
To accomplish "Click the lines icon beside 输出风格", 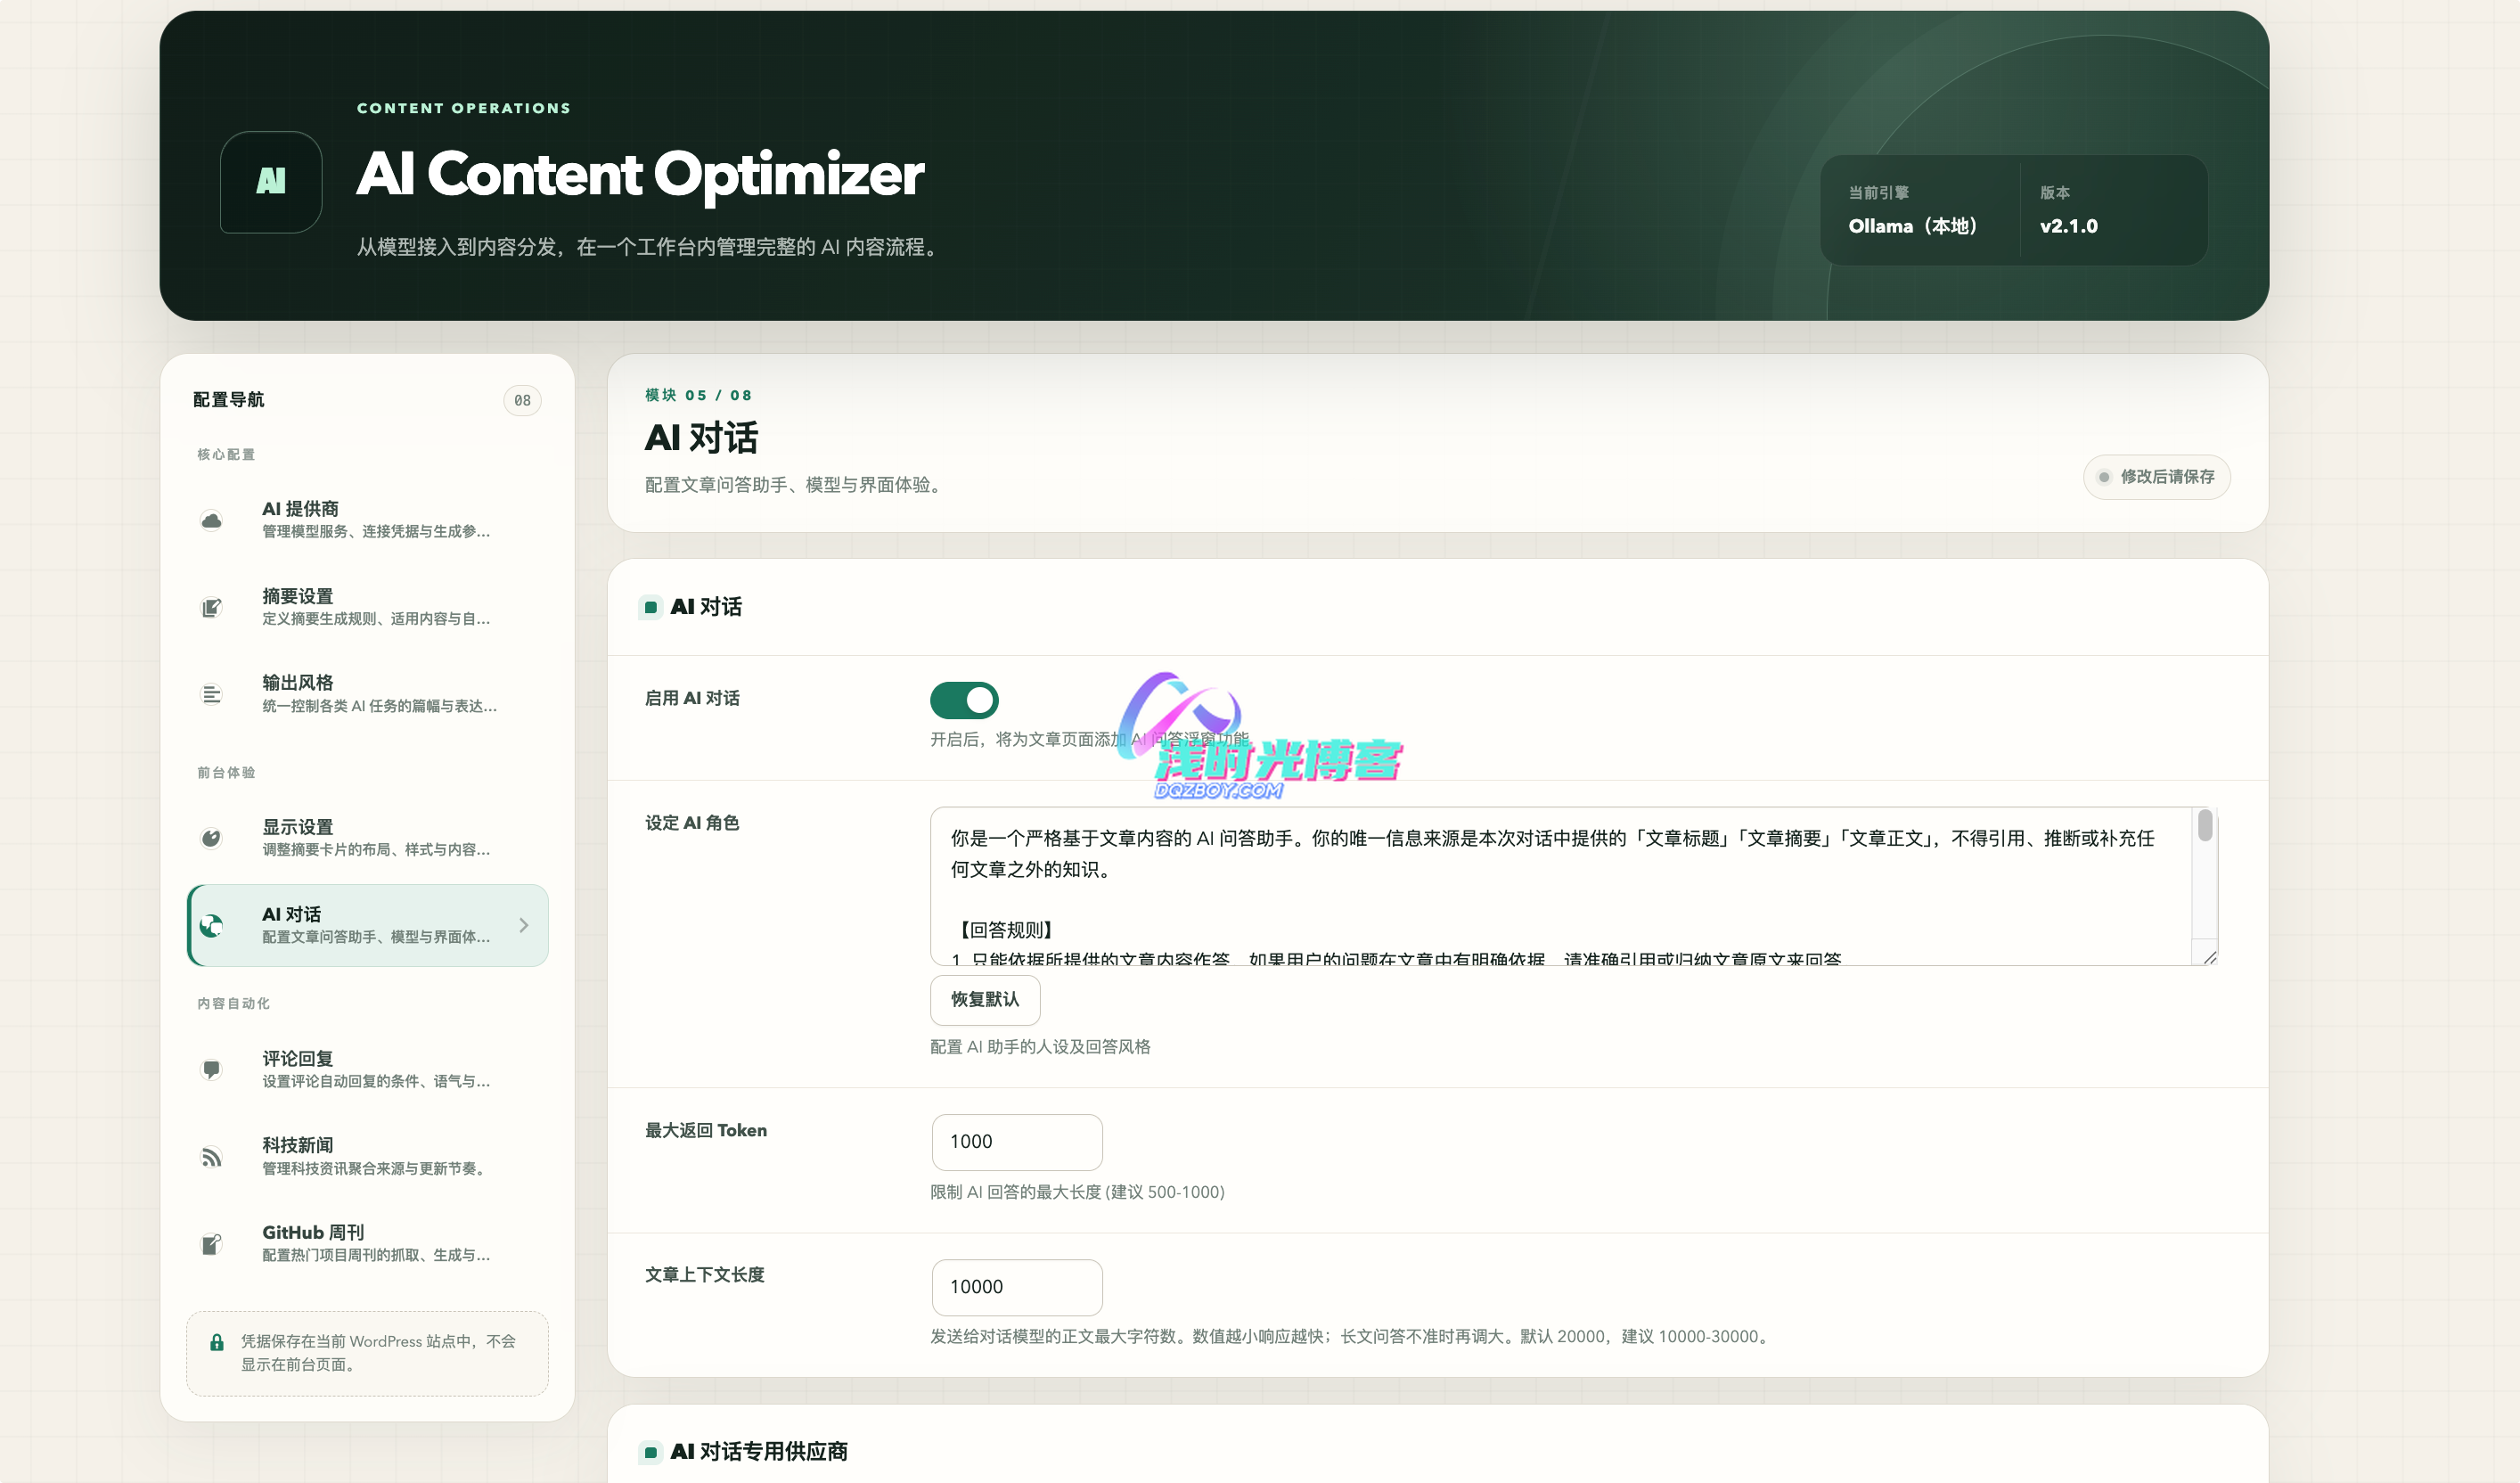I will pos(211,694).
